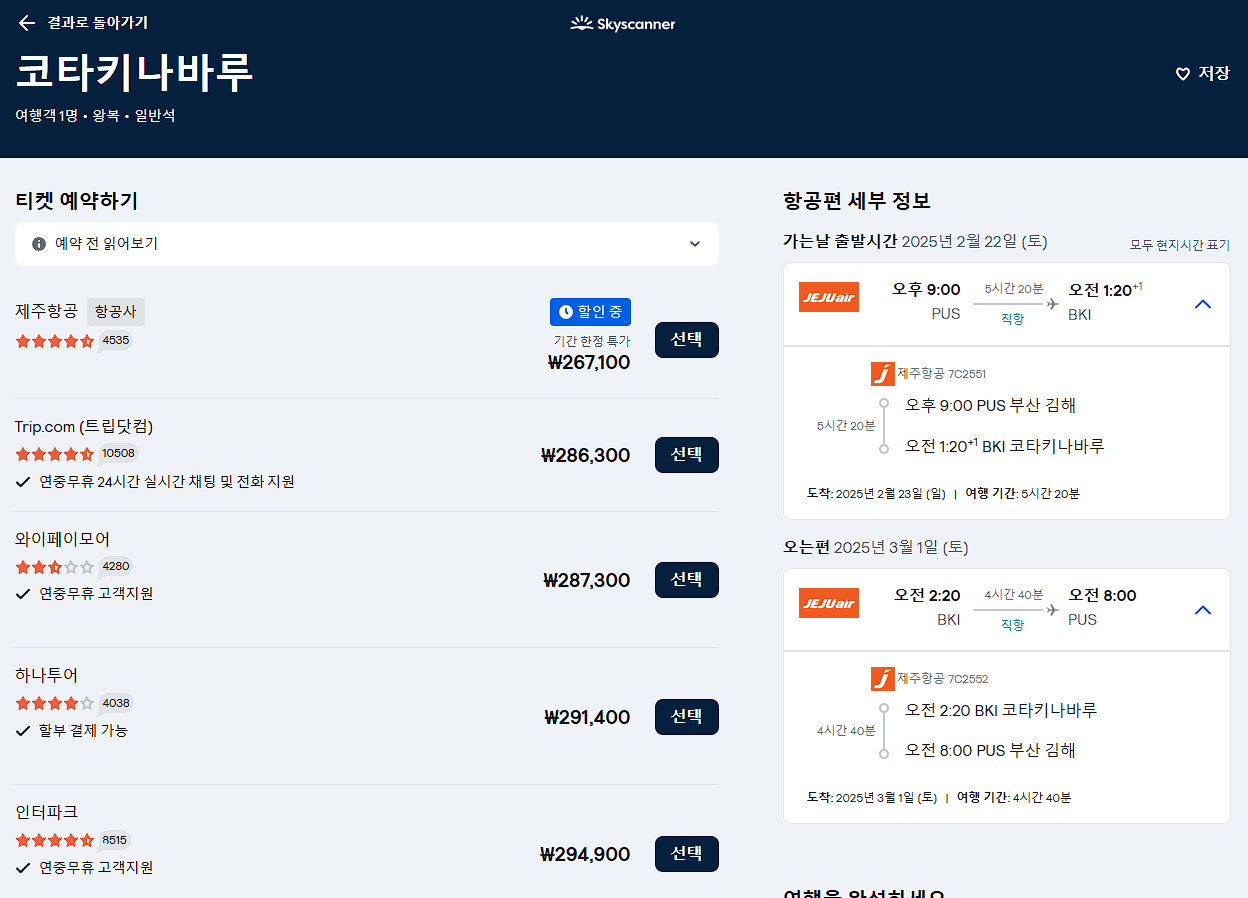This screenshot has height=898, width=1248.
Task: Click the 와이페이모어 provider name
Action: click(62, 540)
